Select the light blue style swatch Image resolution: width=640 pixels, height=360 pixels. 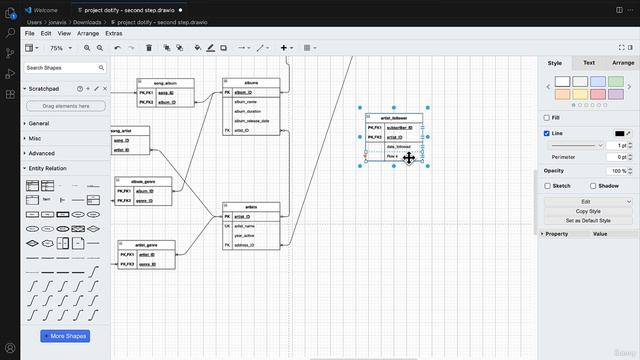598,82
